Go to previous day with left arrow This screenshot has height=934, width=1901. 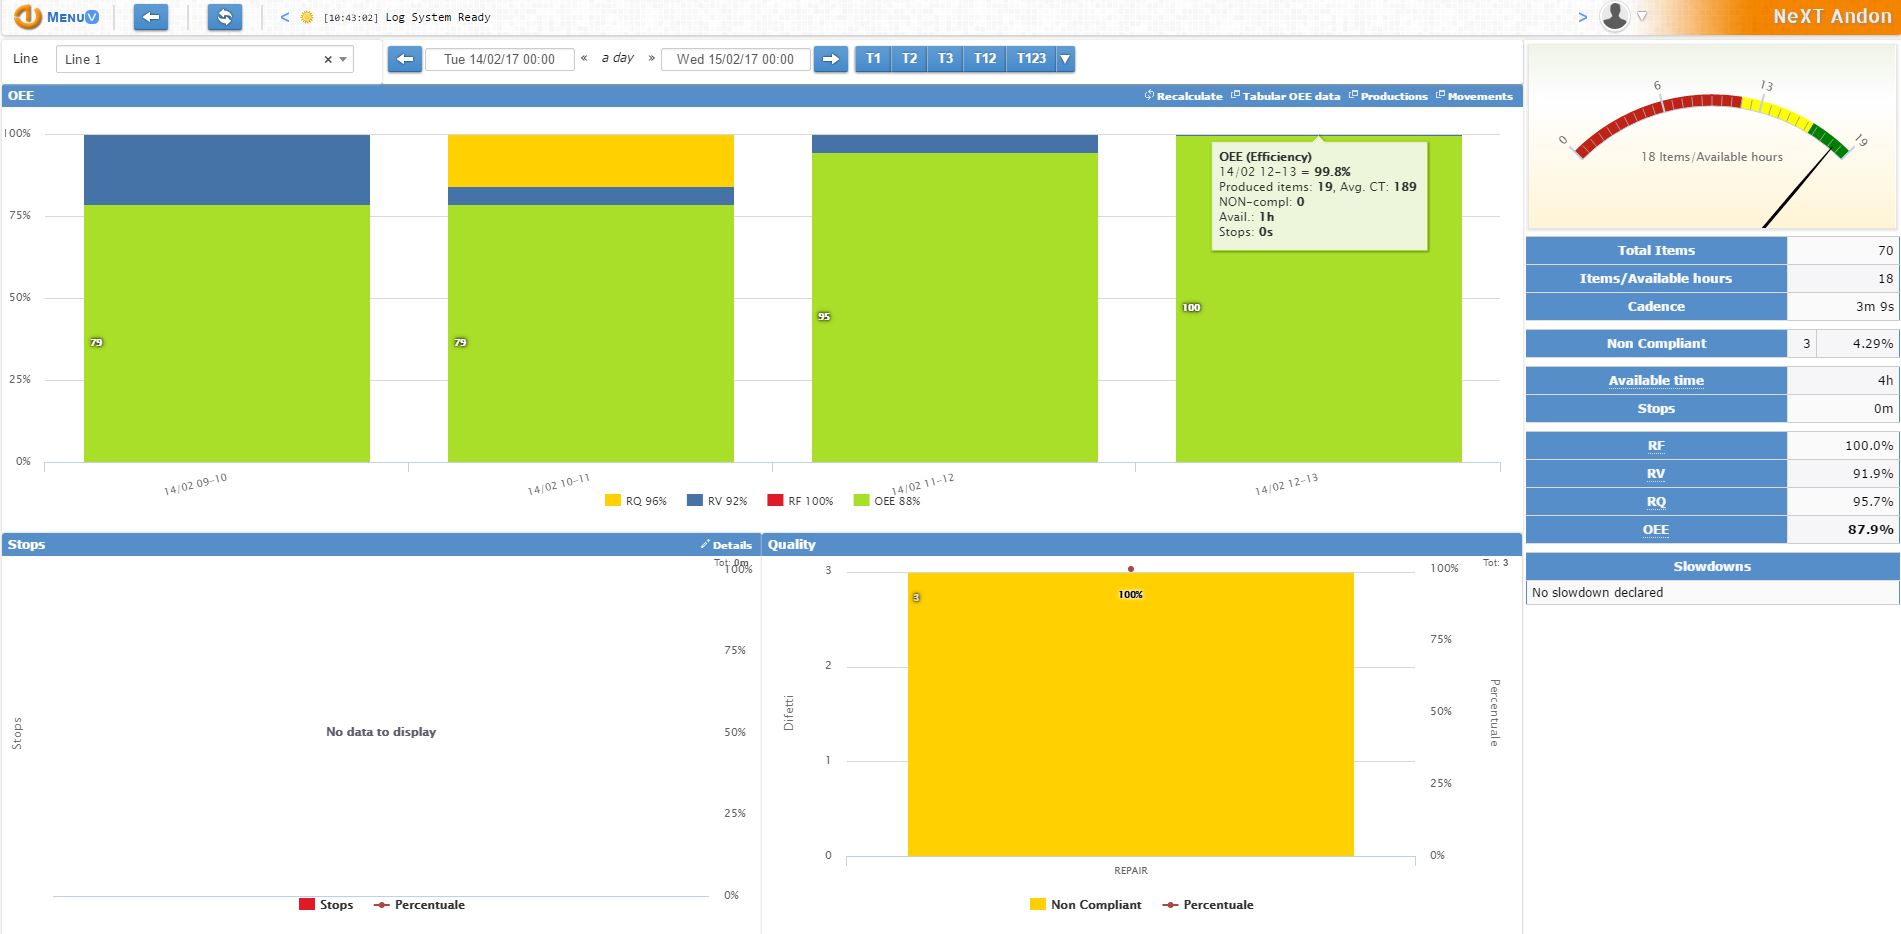[404, 59]
